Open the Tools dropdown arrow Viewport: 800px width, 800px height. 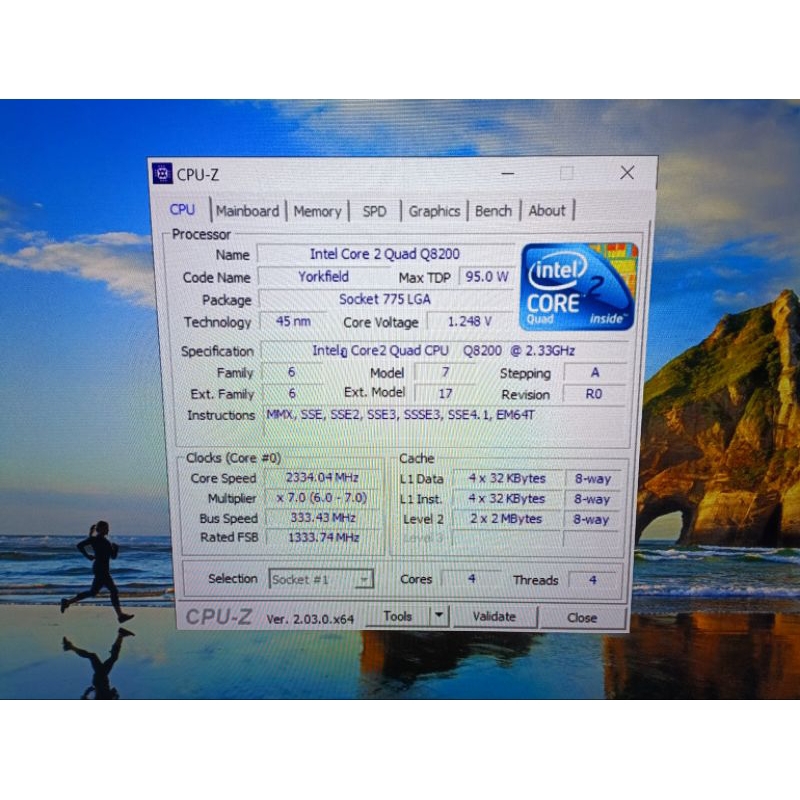438,616
